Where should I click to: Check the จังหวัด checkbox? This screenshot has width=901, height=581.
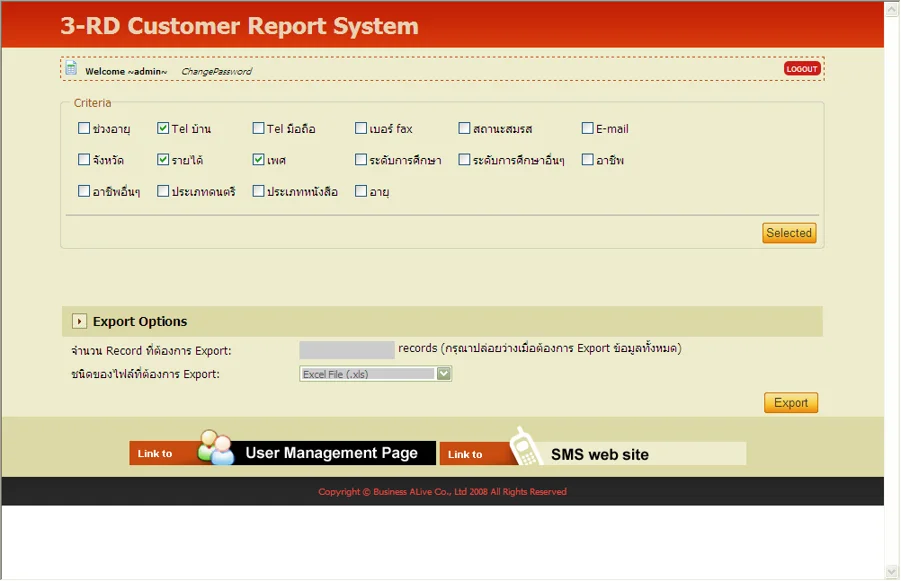(x=84, y=159)
